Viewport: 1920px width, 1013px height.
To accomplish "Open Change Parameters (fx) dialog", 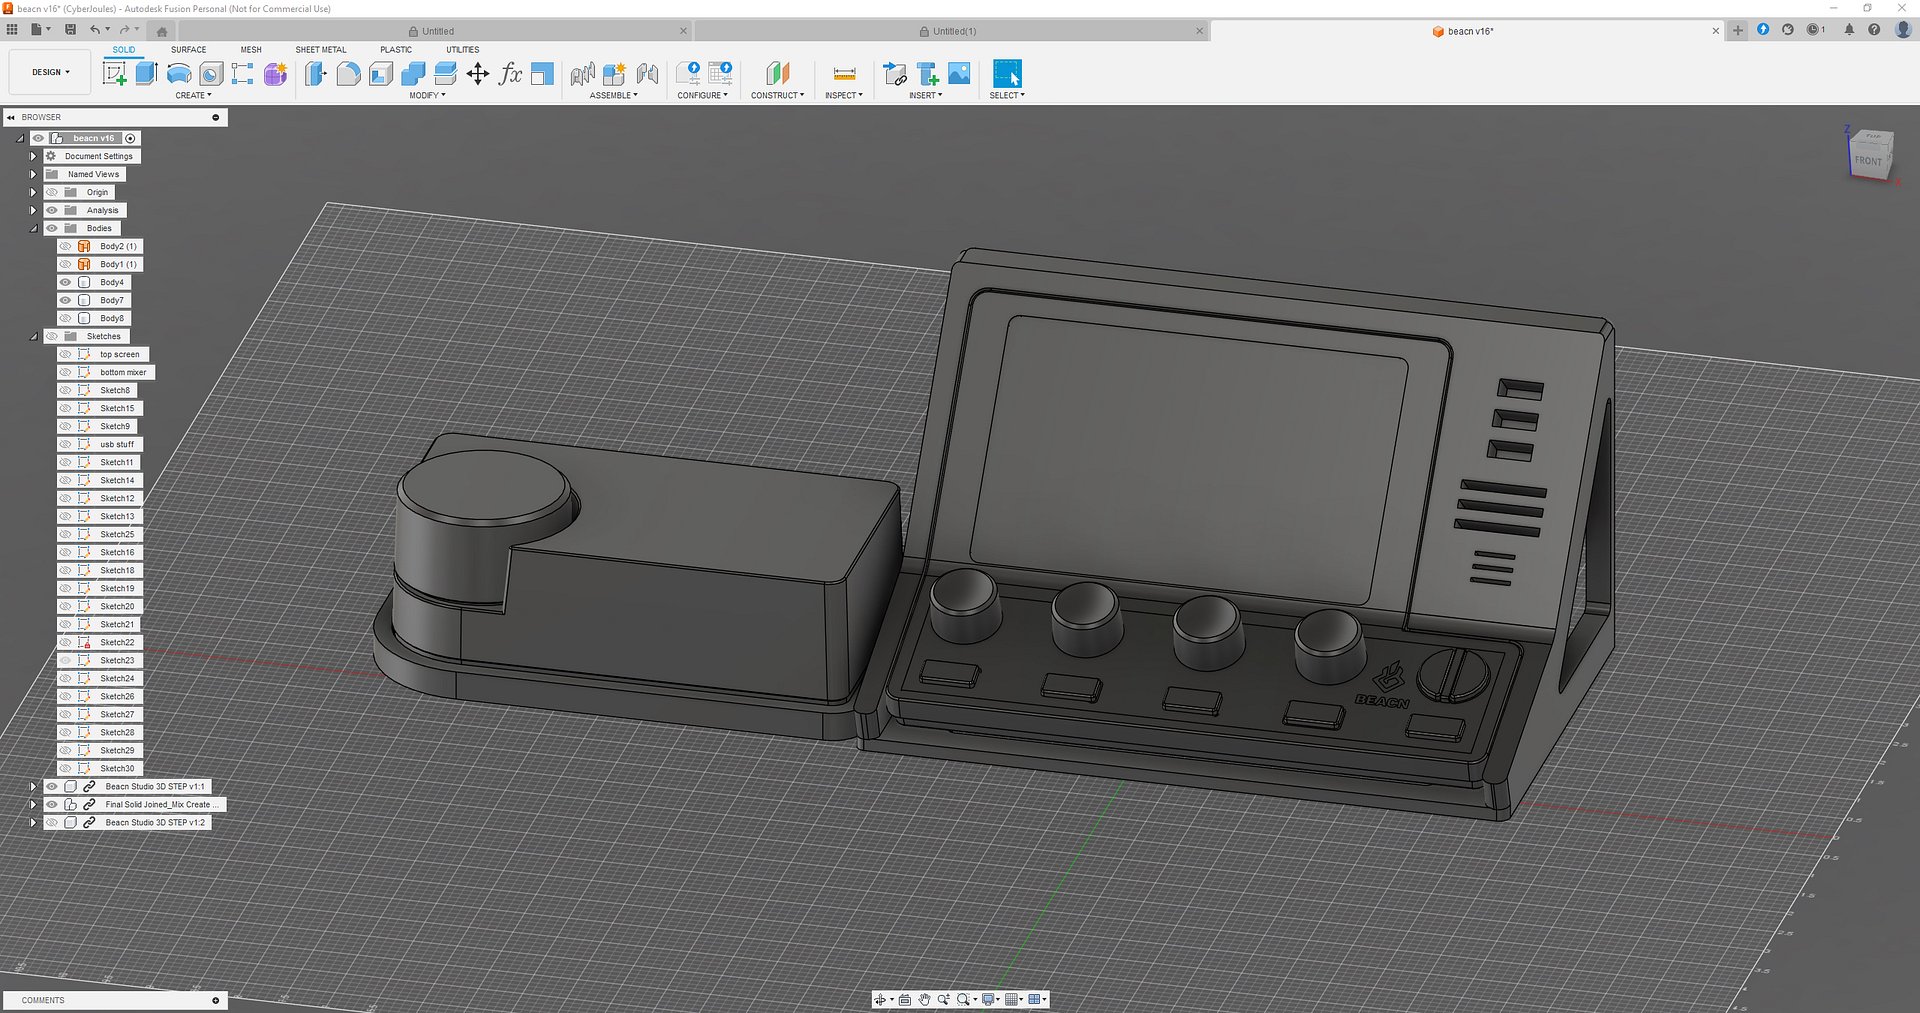I will [510, 73].
